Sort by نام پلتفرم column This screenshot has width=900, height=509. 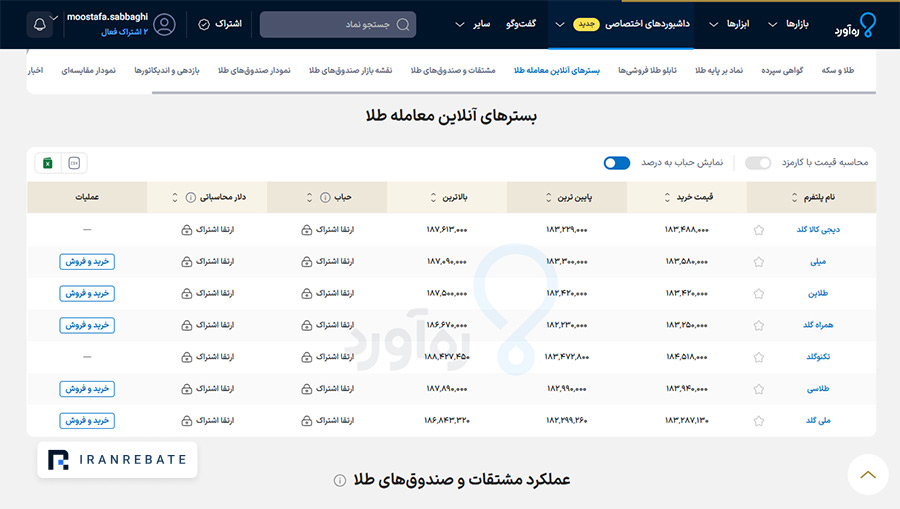(x=794, y=197)
